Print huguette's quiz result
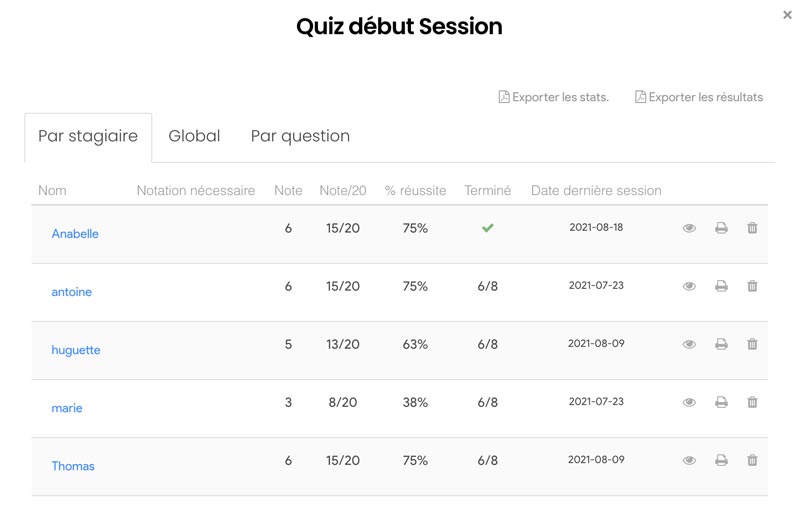This screenshot has width=800, height=529. click(x=721, y=344)
